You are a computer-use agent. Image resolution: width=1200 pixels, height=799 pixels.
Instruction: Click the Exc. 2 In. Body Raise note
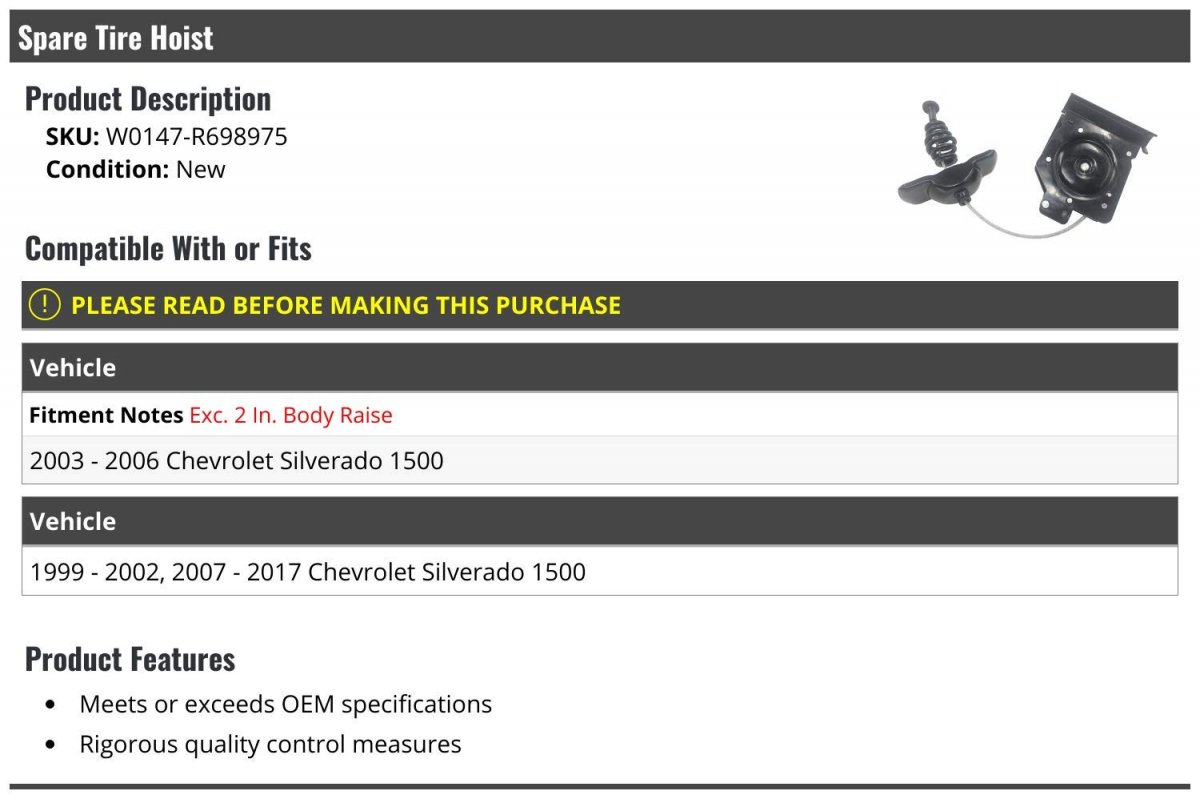click(291, 415)
